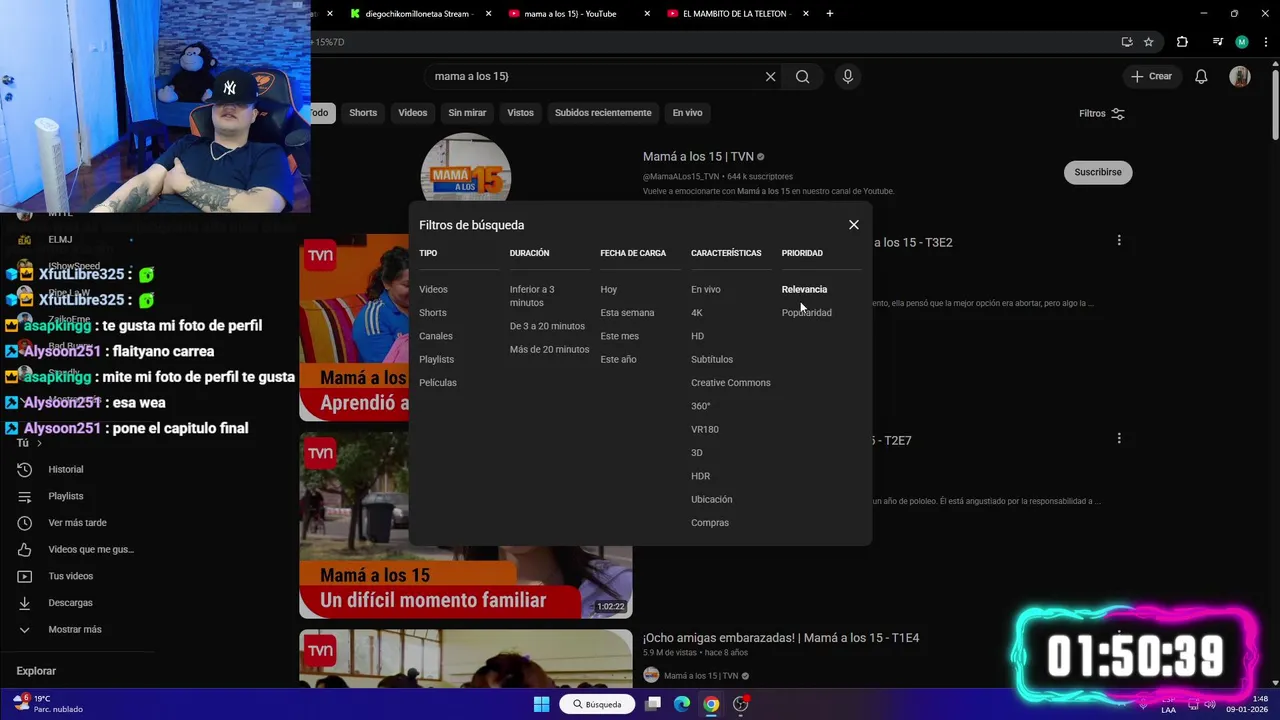Open Videos que me gustan in sidebar
1280x720 pixels.
90,549
